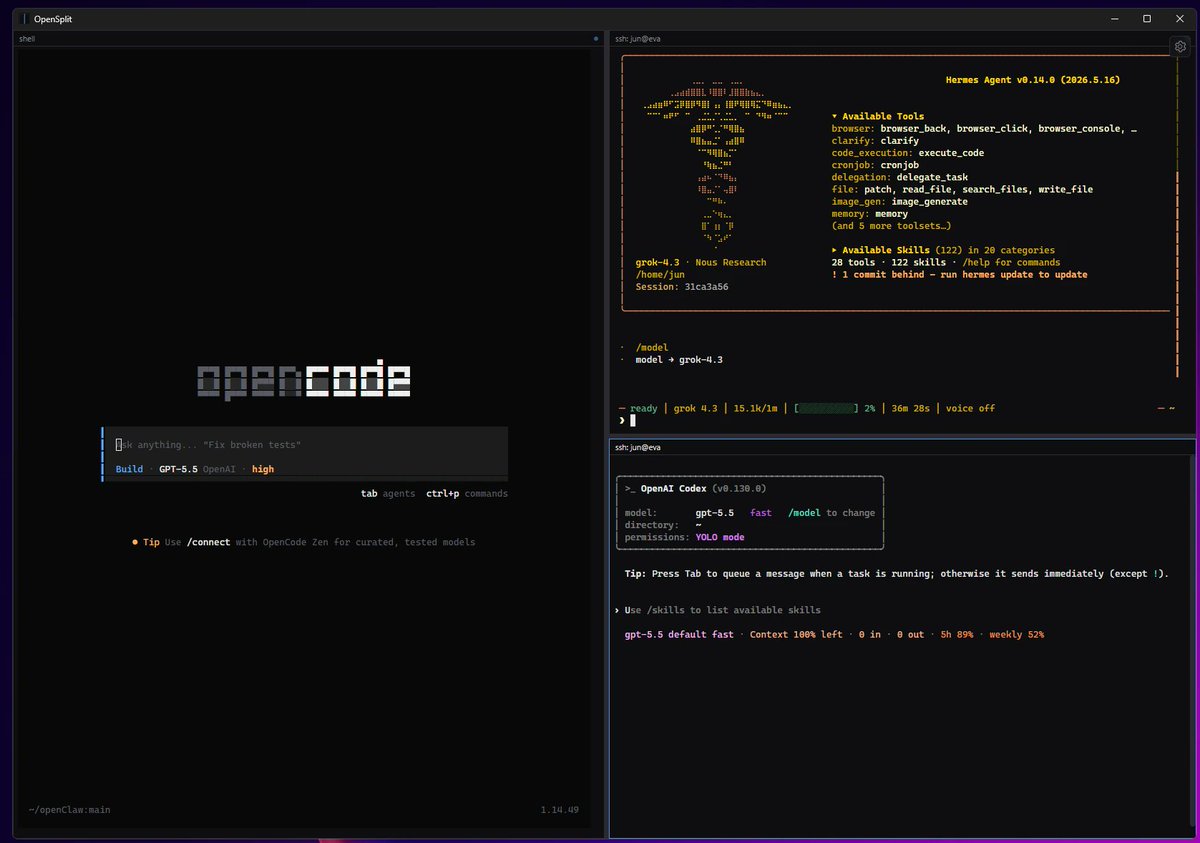Click the "memory: memory" row
This screenshot has width=1200, height=843.
[x=869, y=214]
